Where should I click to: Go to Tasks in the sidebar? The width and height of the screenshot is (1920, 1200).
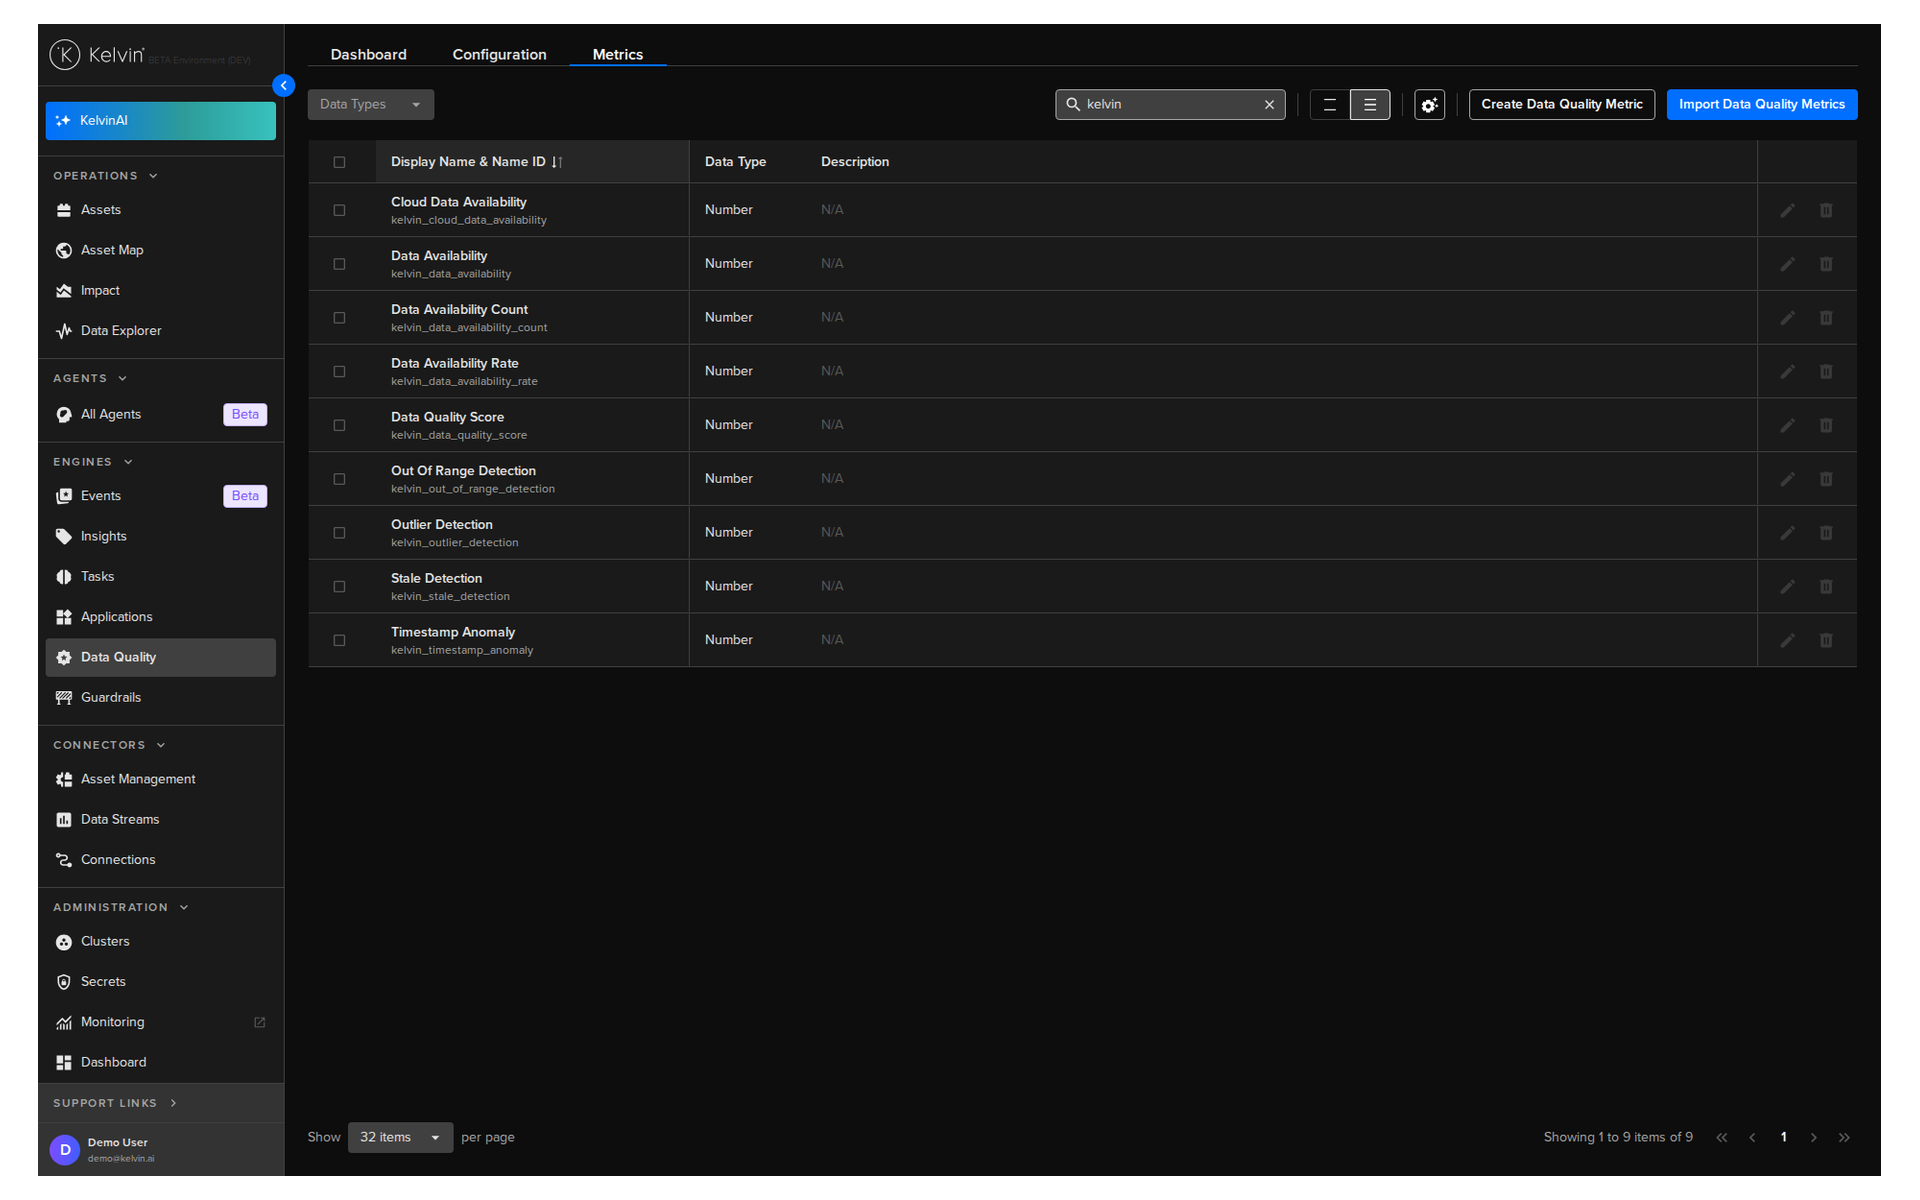point(160,577)
